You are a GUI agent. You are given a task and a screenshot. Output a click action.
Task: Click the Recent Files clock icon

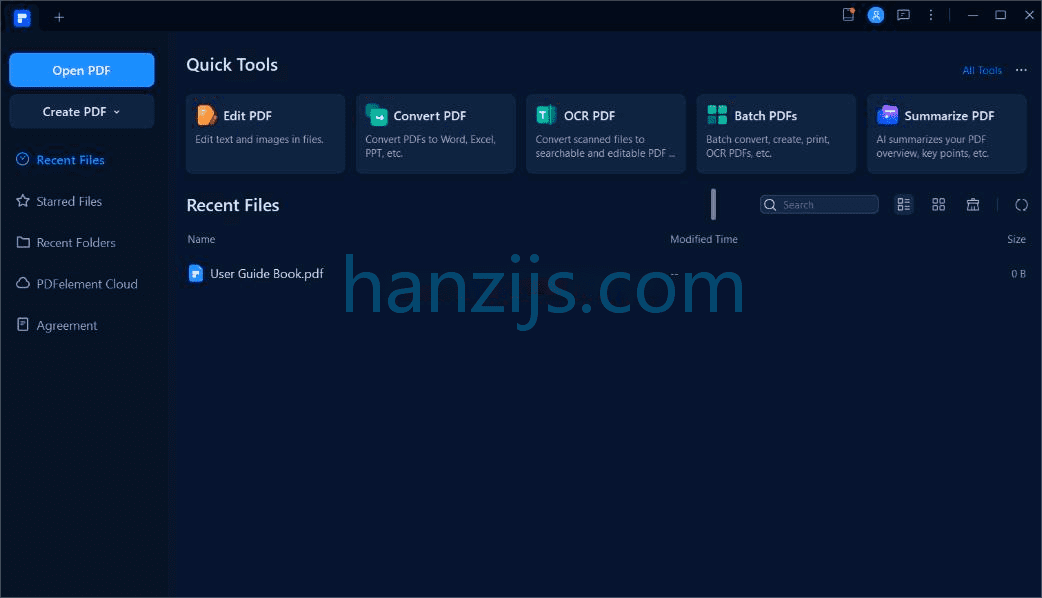click(x=23, y=159)
